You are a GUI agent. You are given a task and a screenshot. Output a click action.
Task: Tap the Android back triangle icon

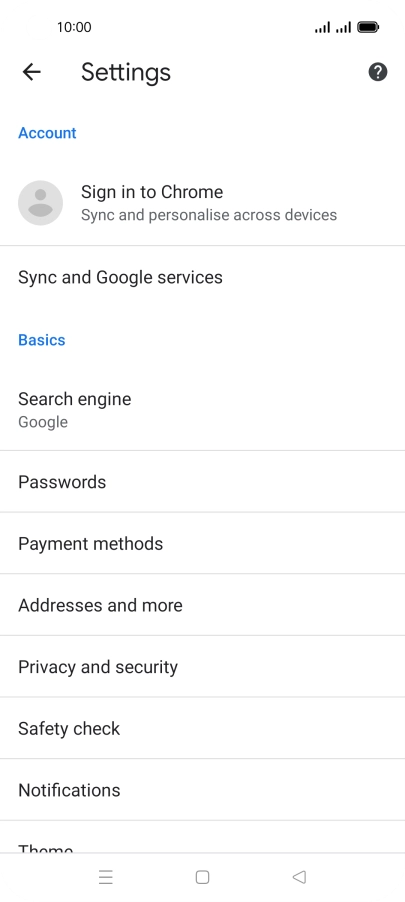coord(299,877)
